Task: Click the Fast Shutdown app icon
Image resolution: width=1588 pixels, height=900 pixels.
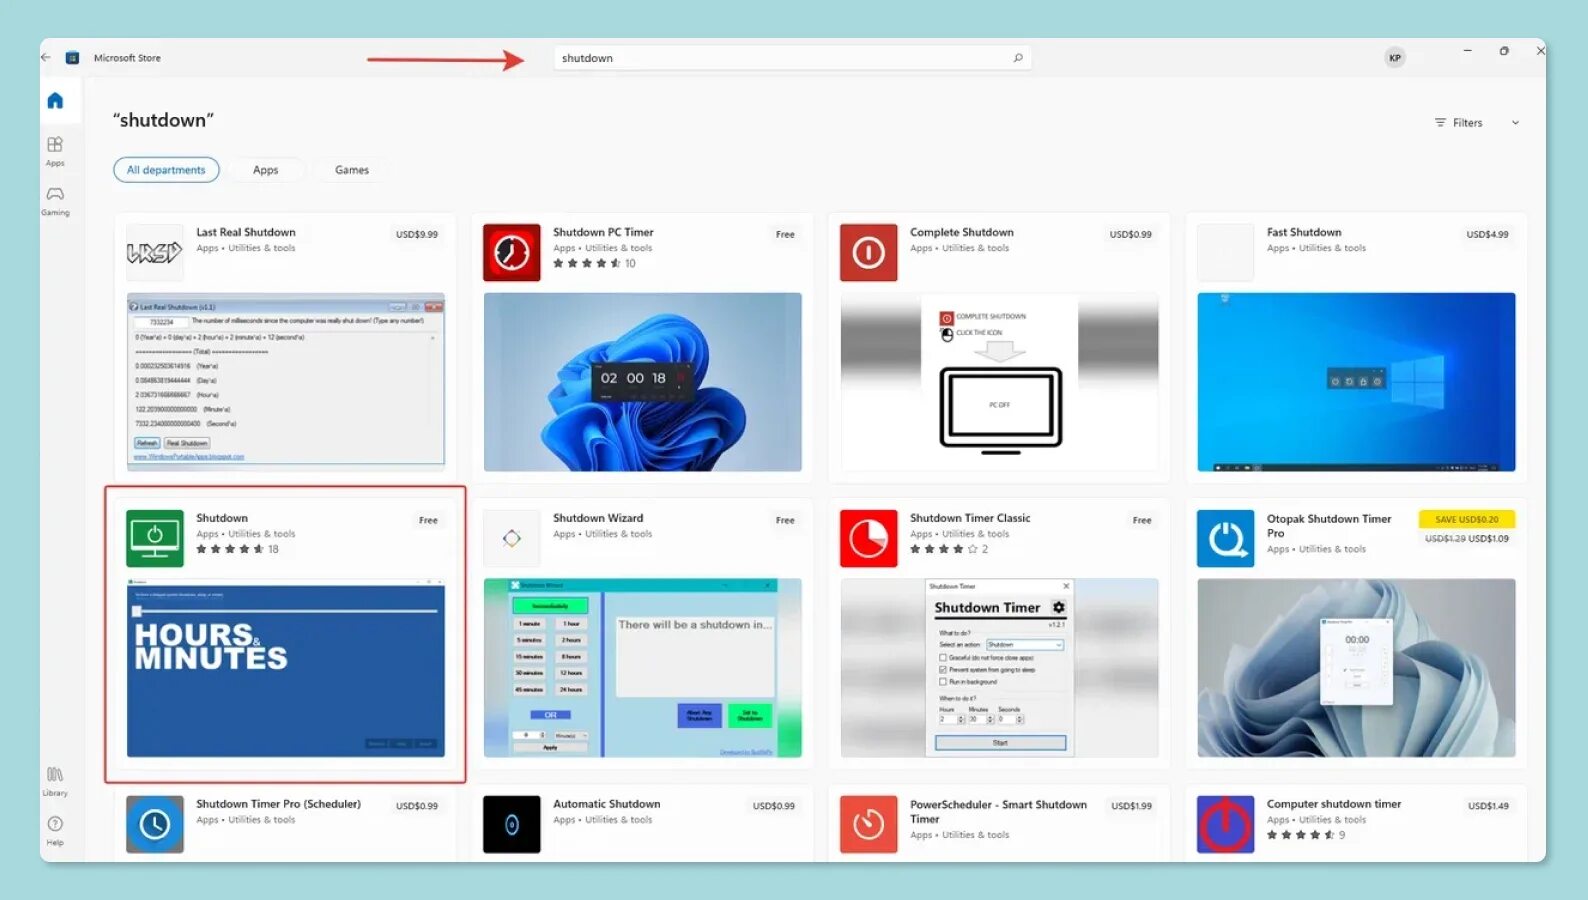Action: point(1226,253)
